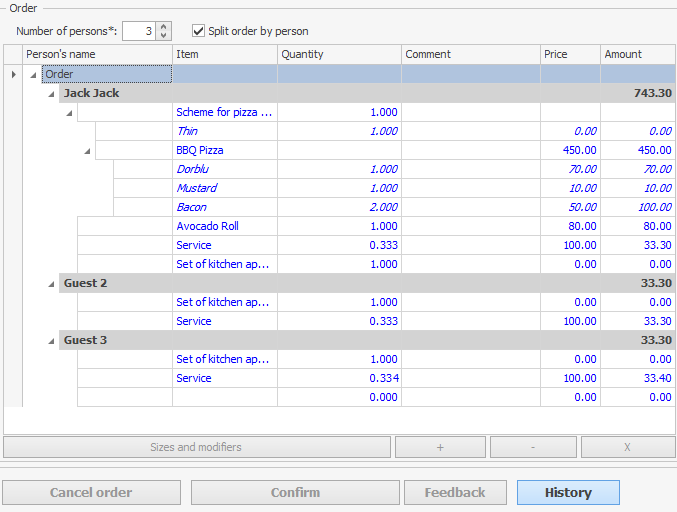Click the Sizes and modifiers button
Viewport: 677px width, 512px height.
point(196,447)
